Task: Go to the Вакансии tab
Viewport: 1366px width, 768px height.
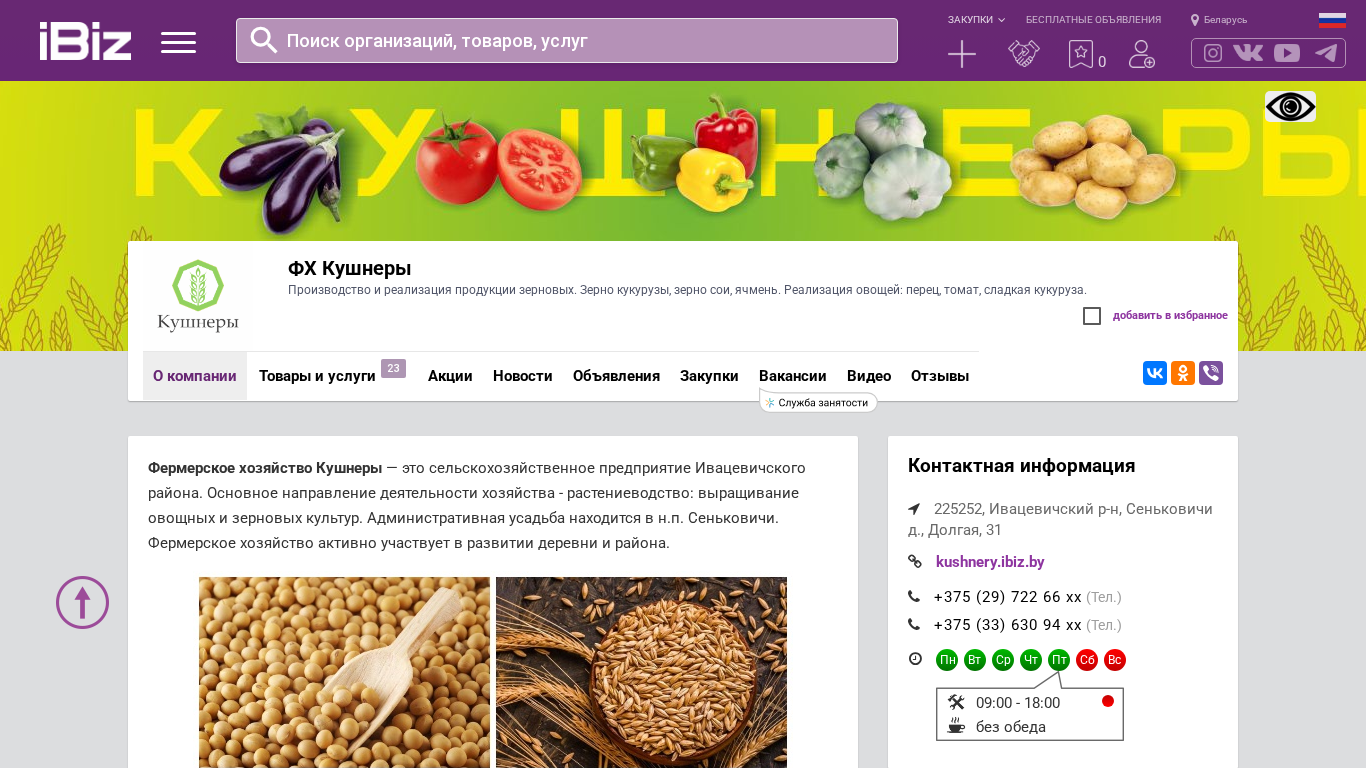Action: pyautogui.click(x=793, y=376)
